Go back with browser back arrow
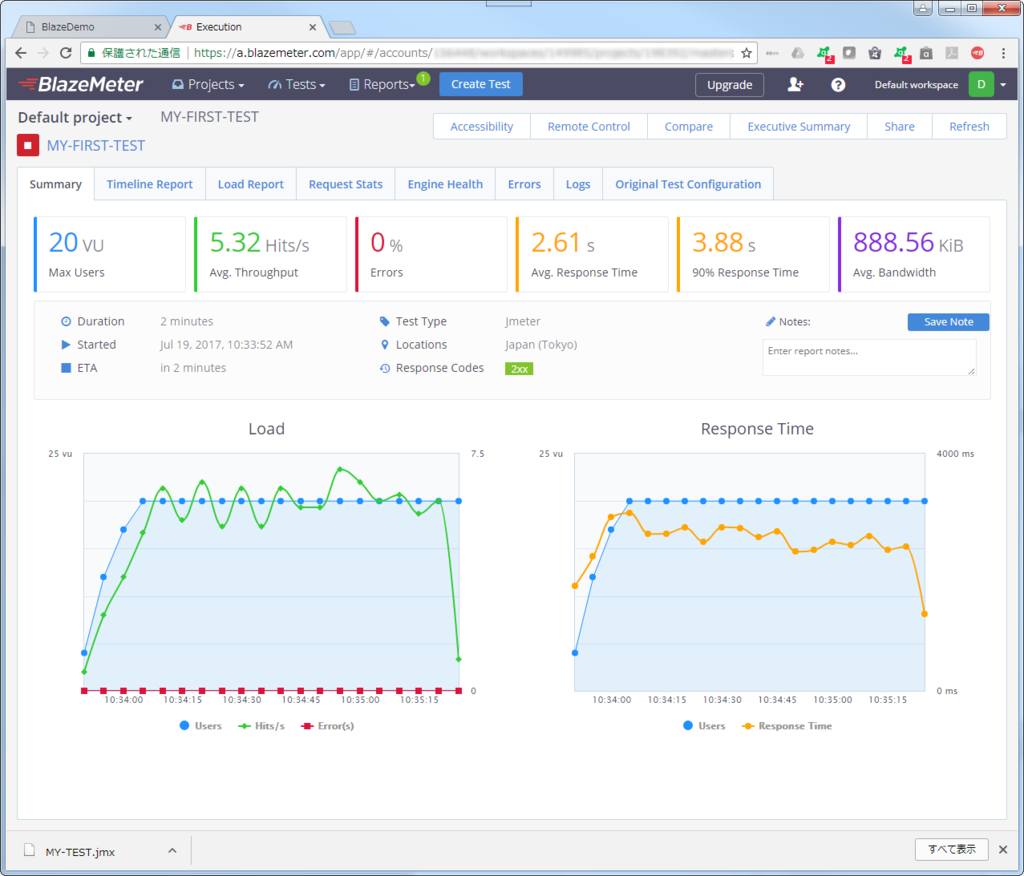1024x876 pixels. [x=21, y=53]
